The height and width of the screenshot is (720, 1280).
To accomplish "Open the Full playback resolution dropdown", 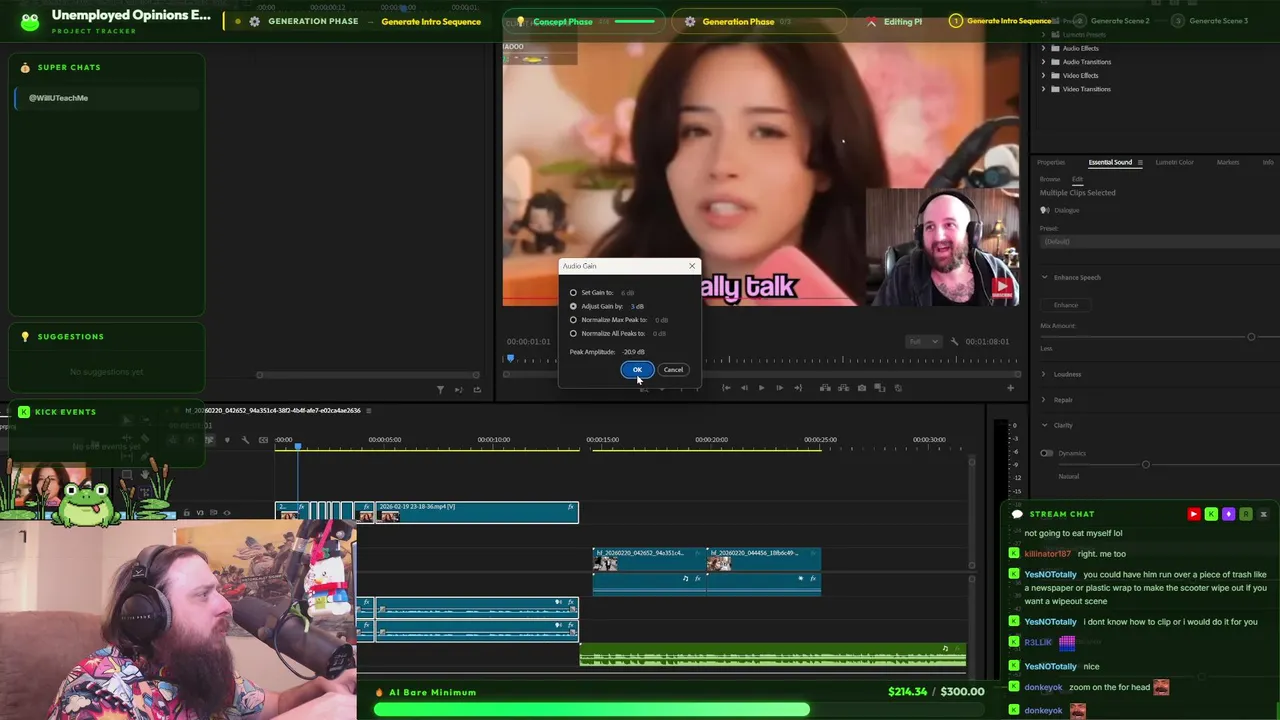I will pyautogui.click(x=923, y=341).
